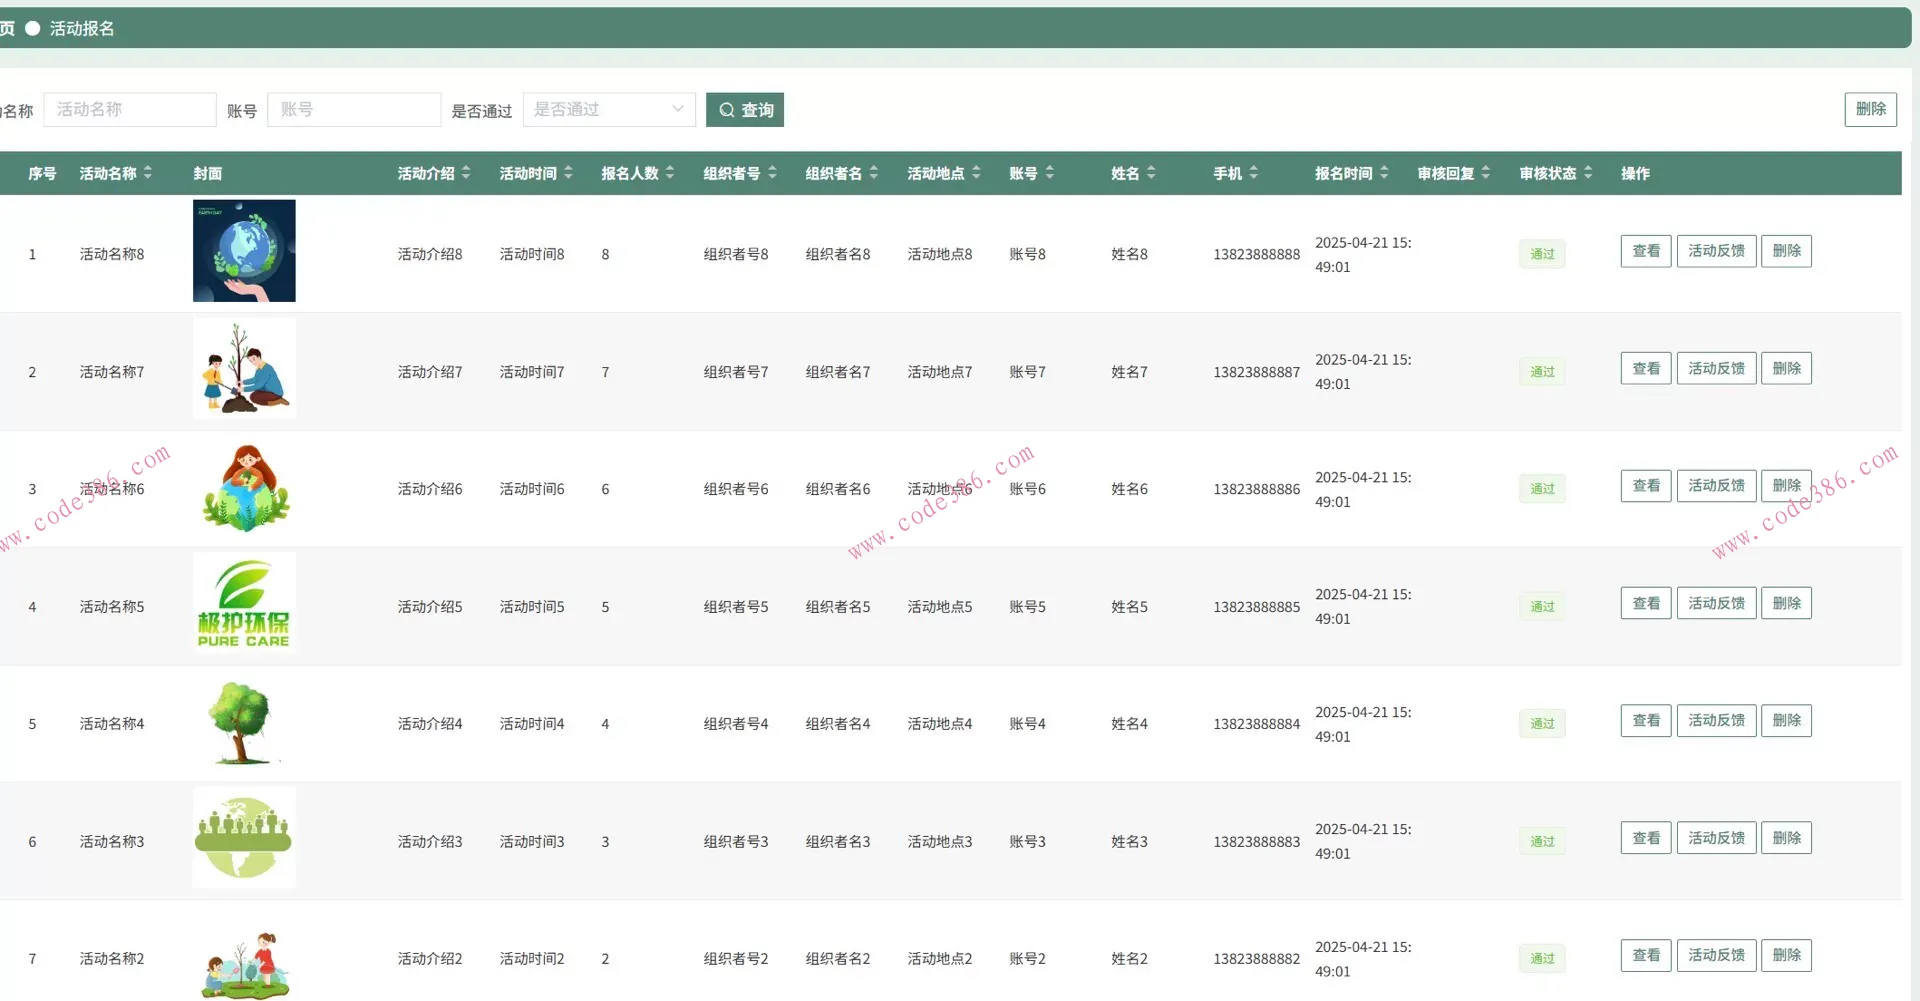Click the 查询 search button
This screenshot has width=1920, height=1001.
(x=745, y=110)
